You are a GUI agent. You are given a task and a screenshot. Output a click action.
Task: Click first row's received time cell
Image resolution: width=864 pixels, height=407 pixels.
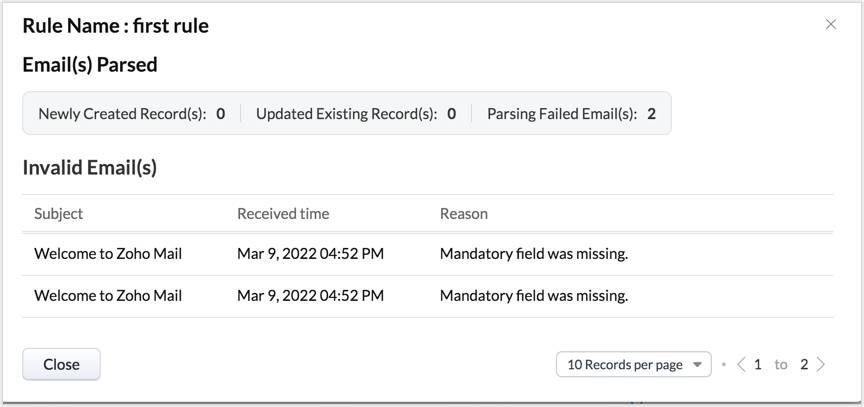click(x=310, y=254)
